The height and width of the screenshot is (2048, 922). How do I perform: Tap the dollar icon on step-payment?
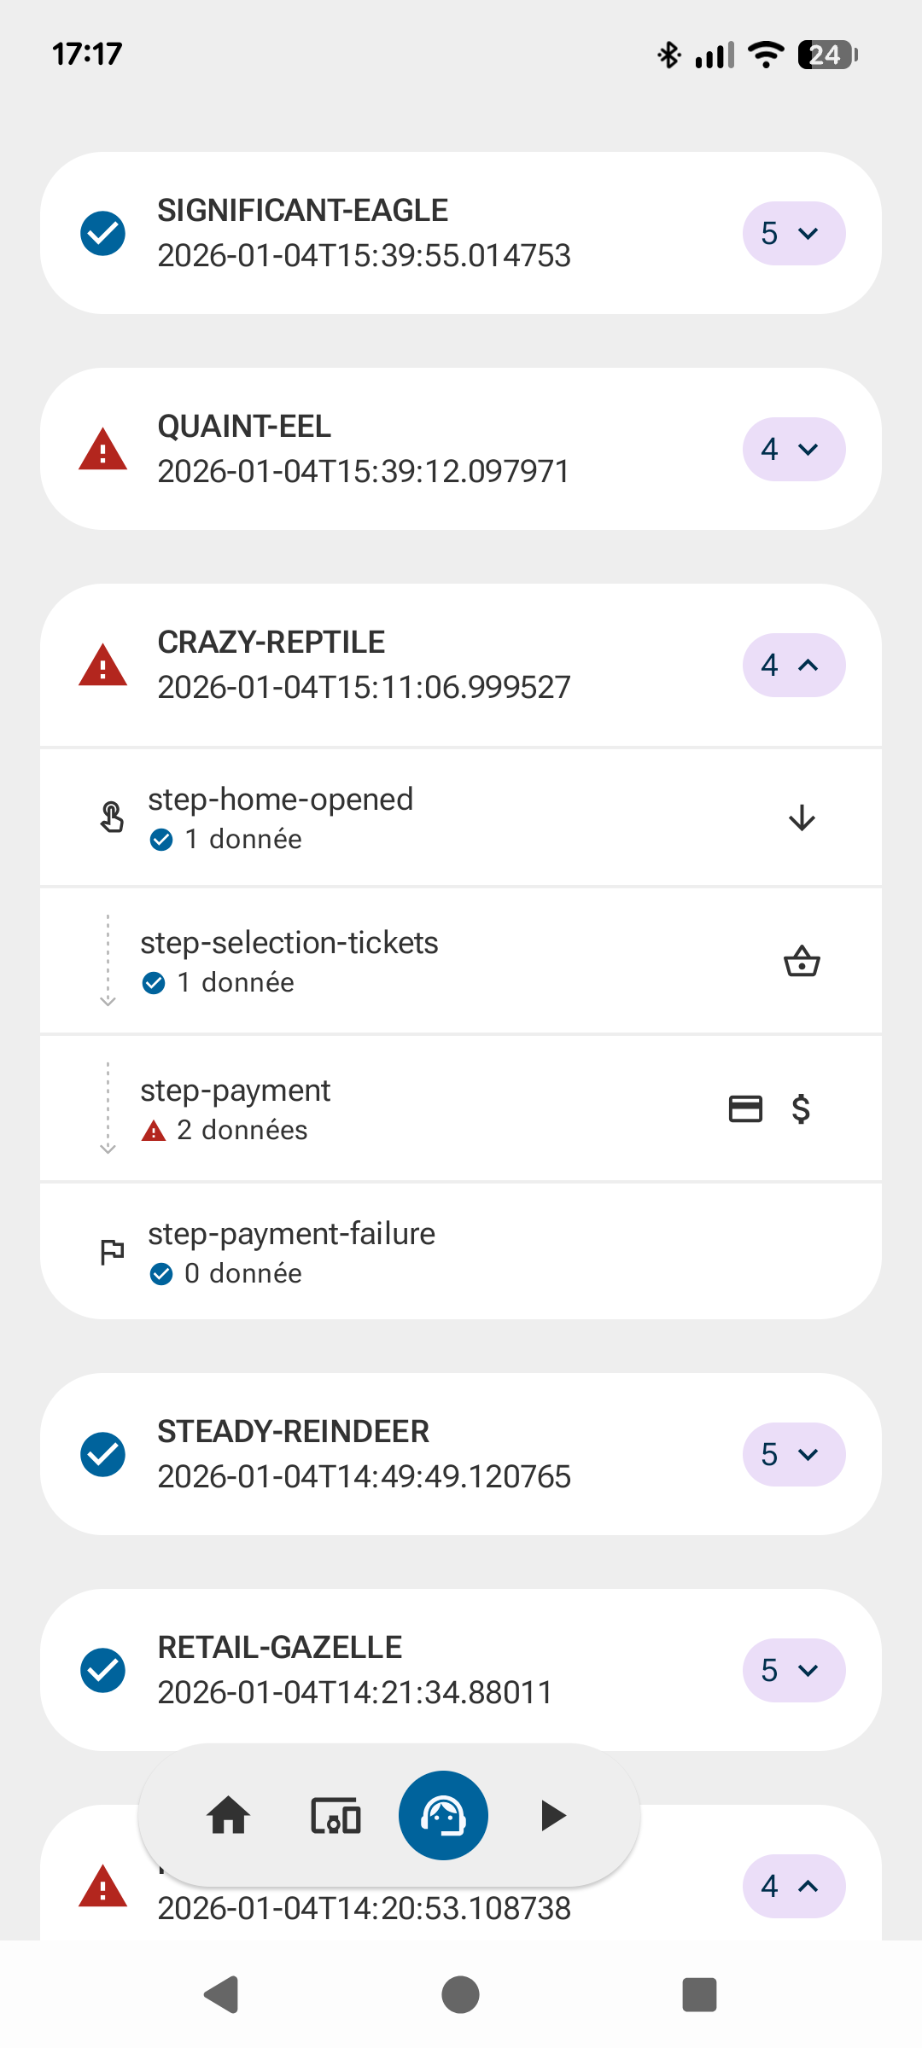coord(801,1109)
